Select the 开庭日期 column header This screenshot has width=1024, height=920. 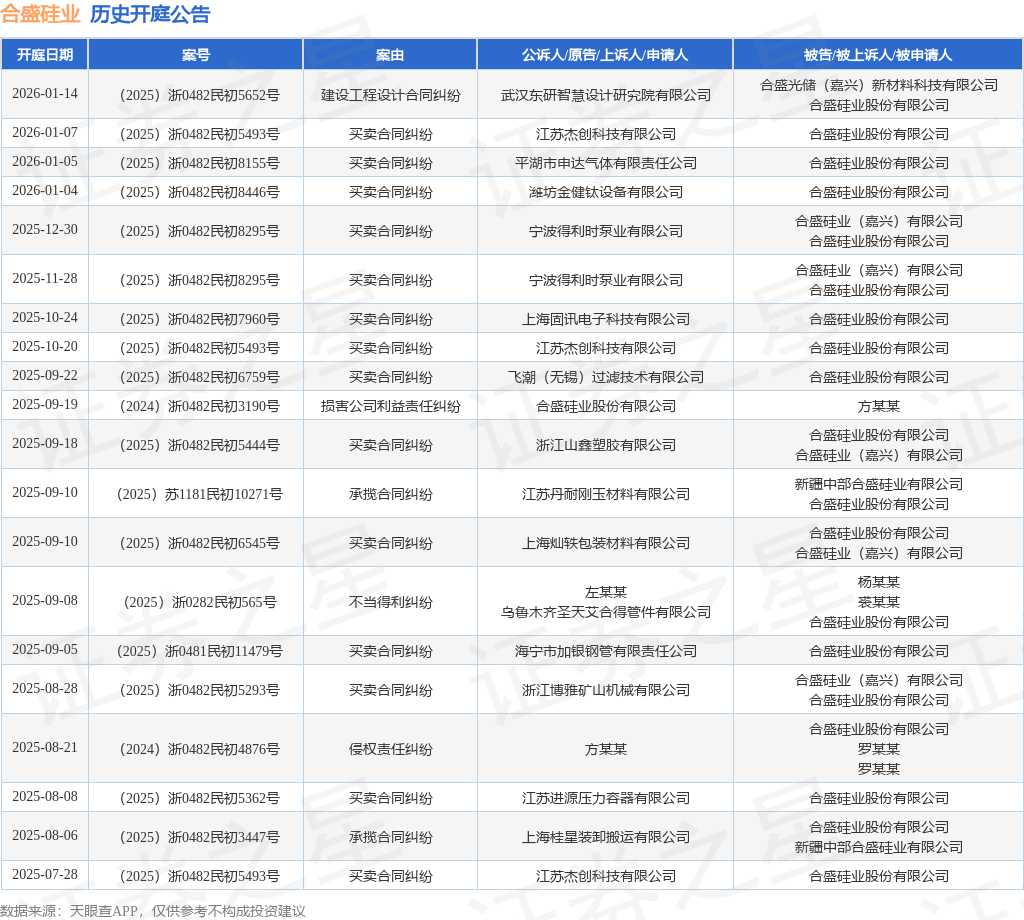(44, 55)
